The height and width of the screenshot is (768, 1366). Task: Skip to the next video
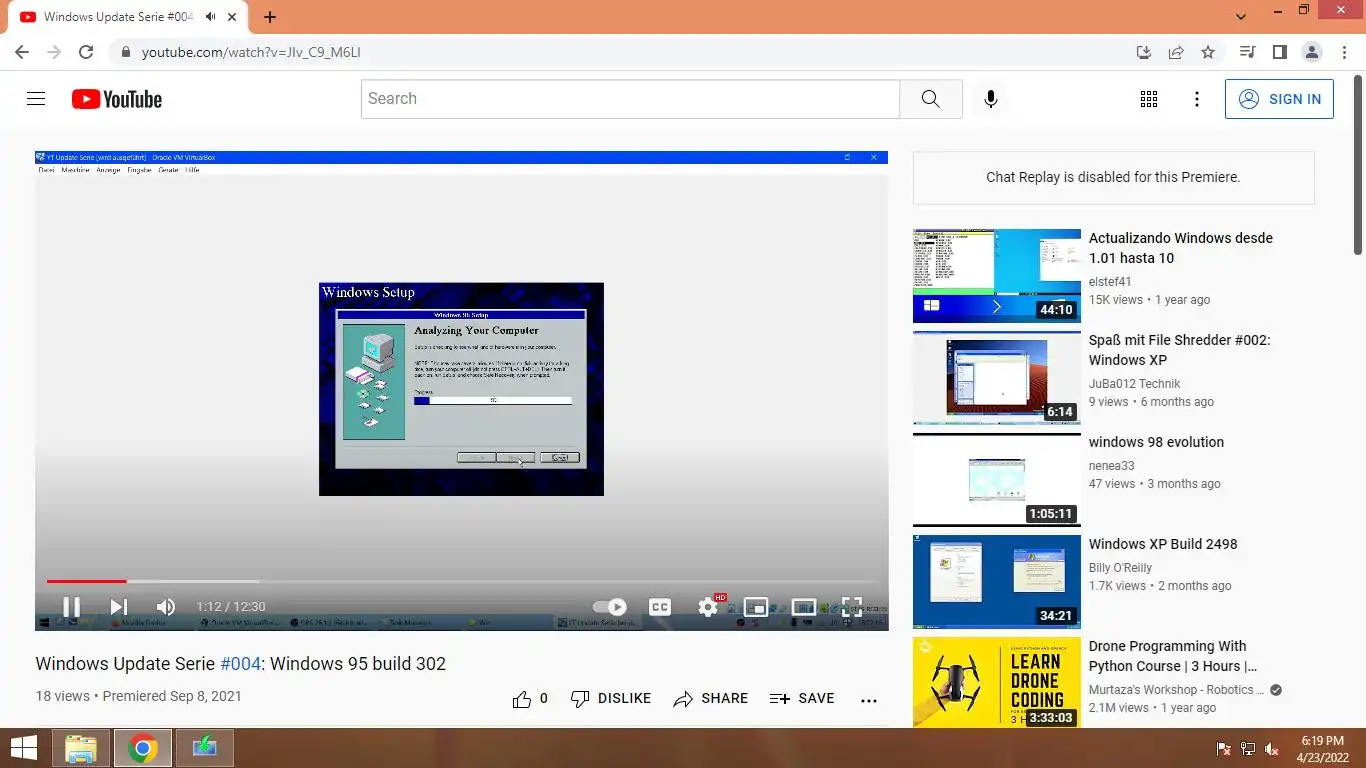[118, 607]
